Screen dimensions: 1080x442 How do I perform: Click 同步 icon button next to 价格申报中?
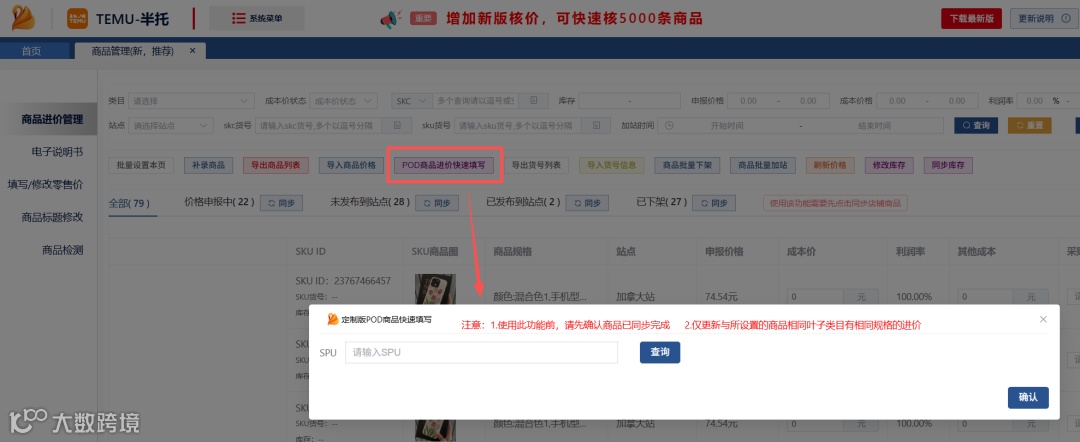point(282,203)
